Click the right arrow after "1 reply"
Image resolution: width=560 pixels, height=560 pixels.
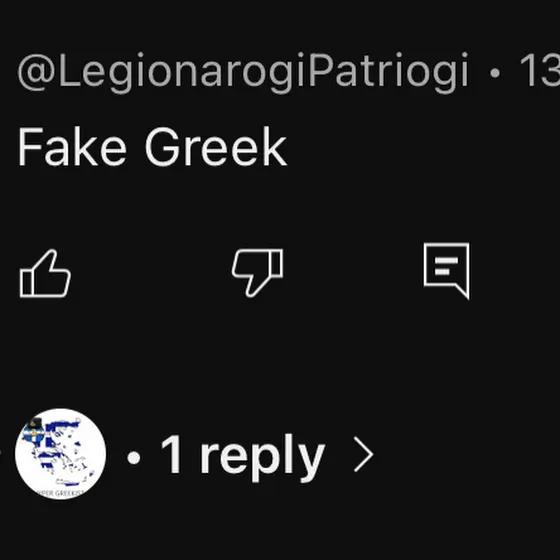point(364,454)
